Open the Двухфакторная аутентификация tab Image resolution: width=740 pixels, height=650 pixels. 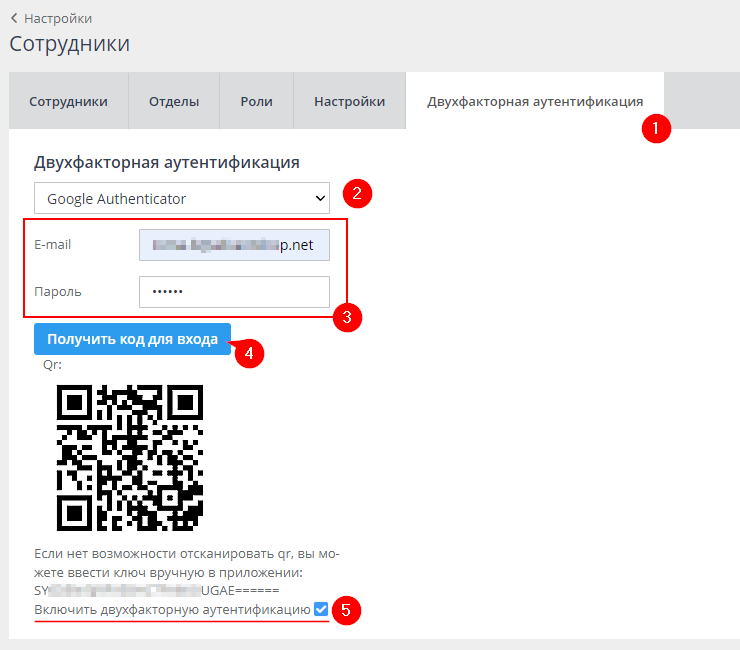tap(534, 101)
